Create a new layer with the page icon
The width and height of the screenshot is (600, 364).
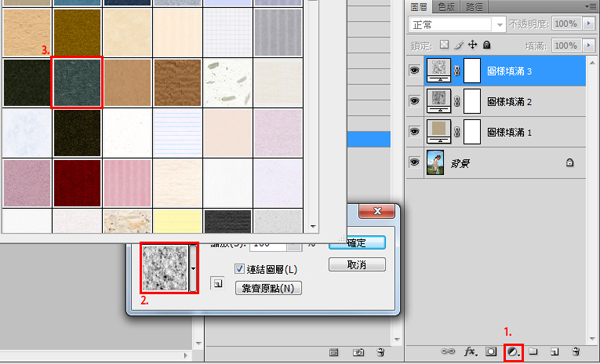[x=554, y=351]
